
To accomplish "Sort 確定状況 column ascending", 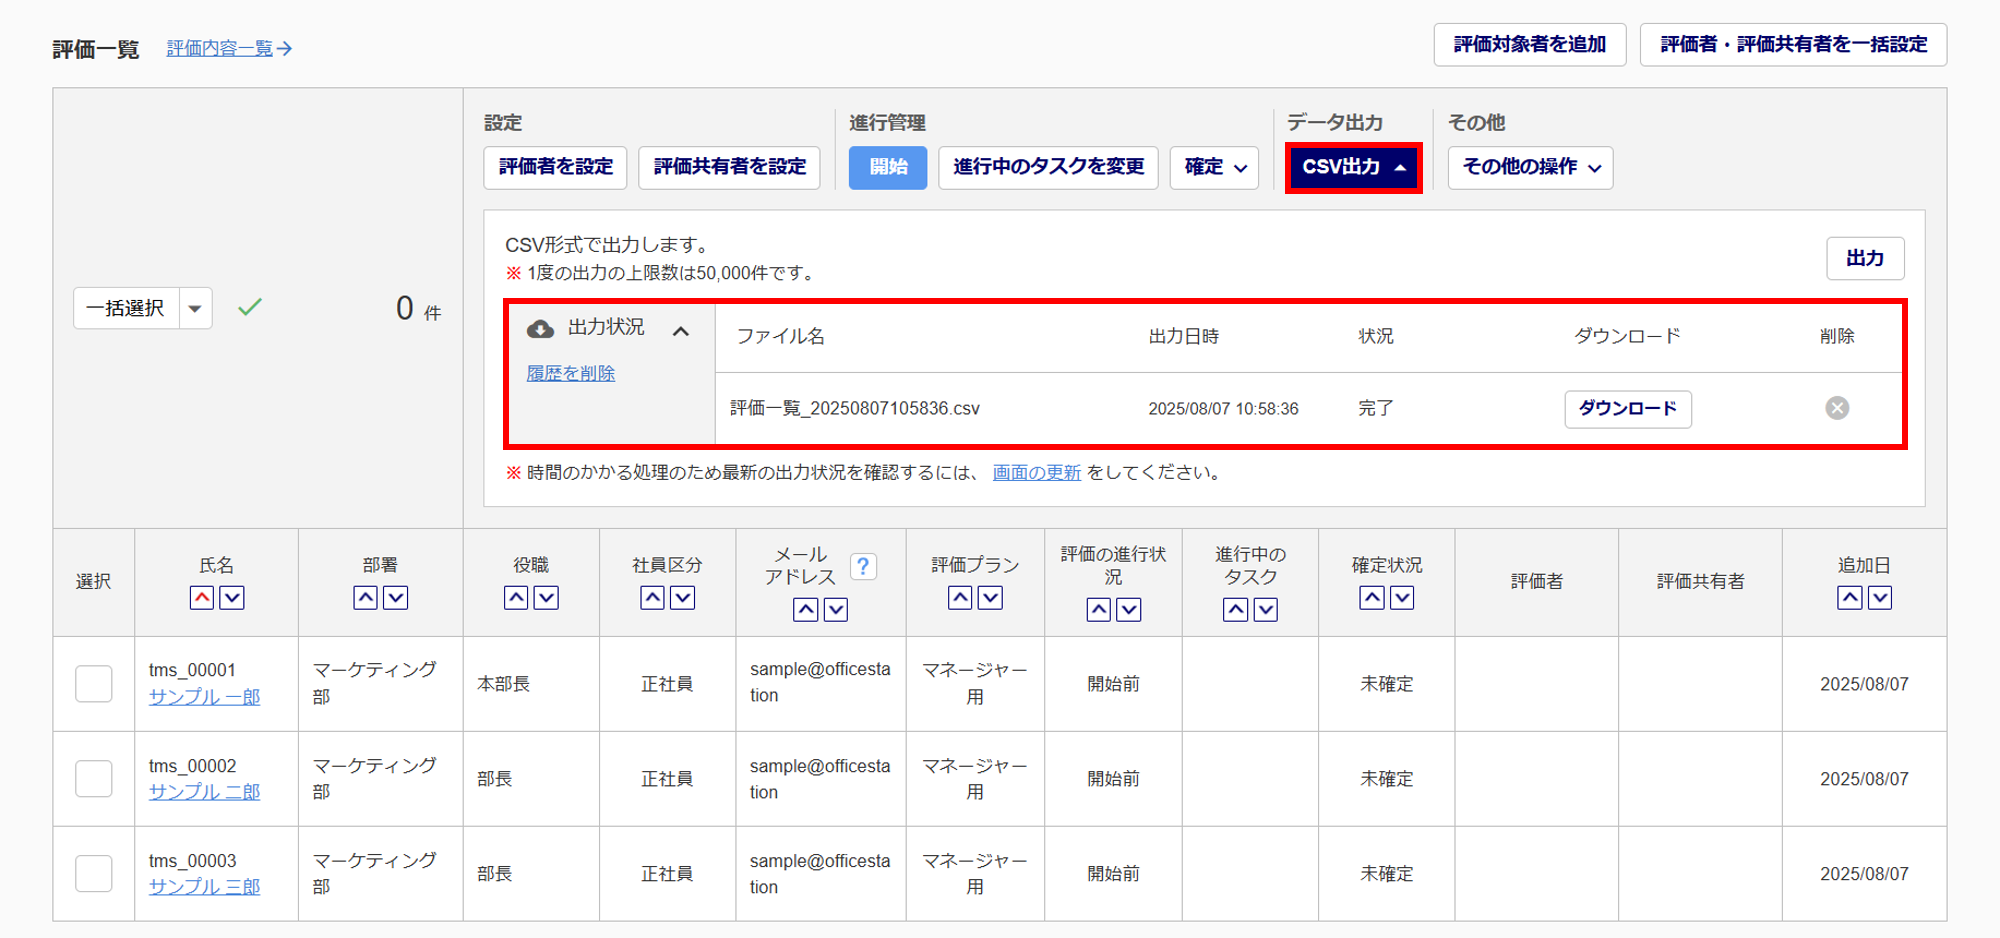I will (1372, 598).
